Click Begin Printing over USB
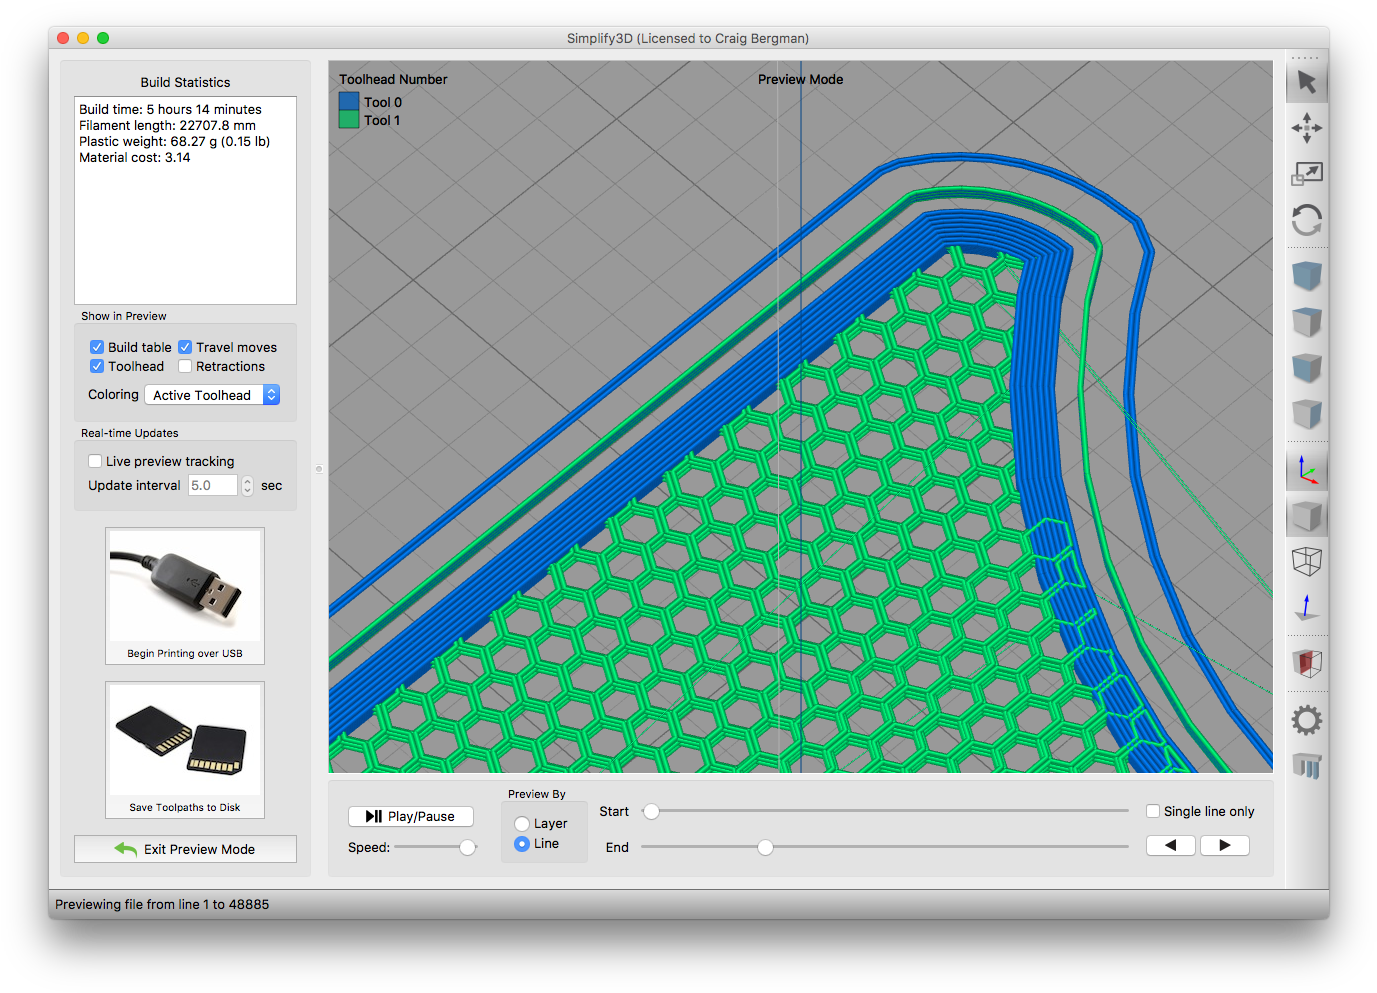 click(184, 595)
